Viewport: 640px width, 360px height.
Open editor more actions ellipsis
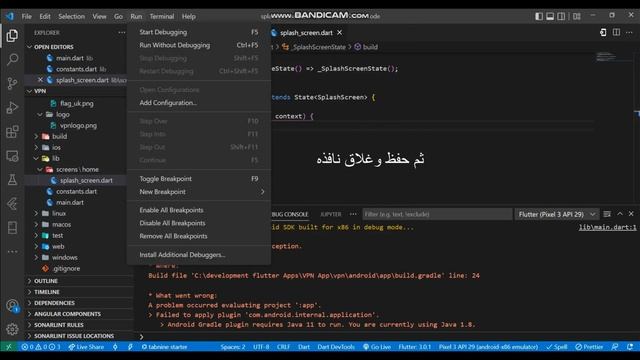(x=629, y=32)
